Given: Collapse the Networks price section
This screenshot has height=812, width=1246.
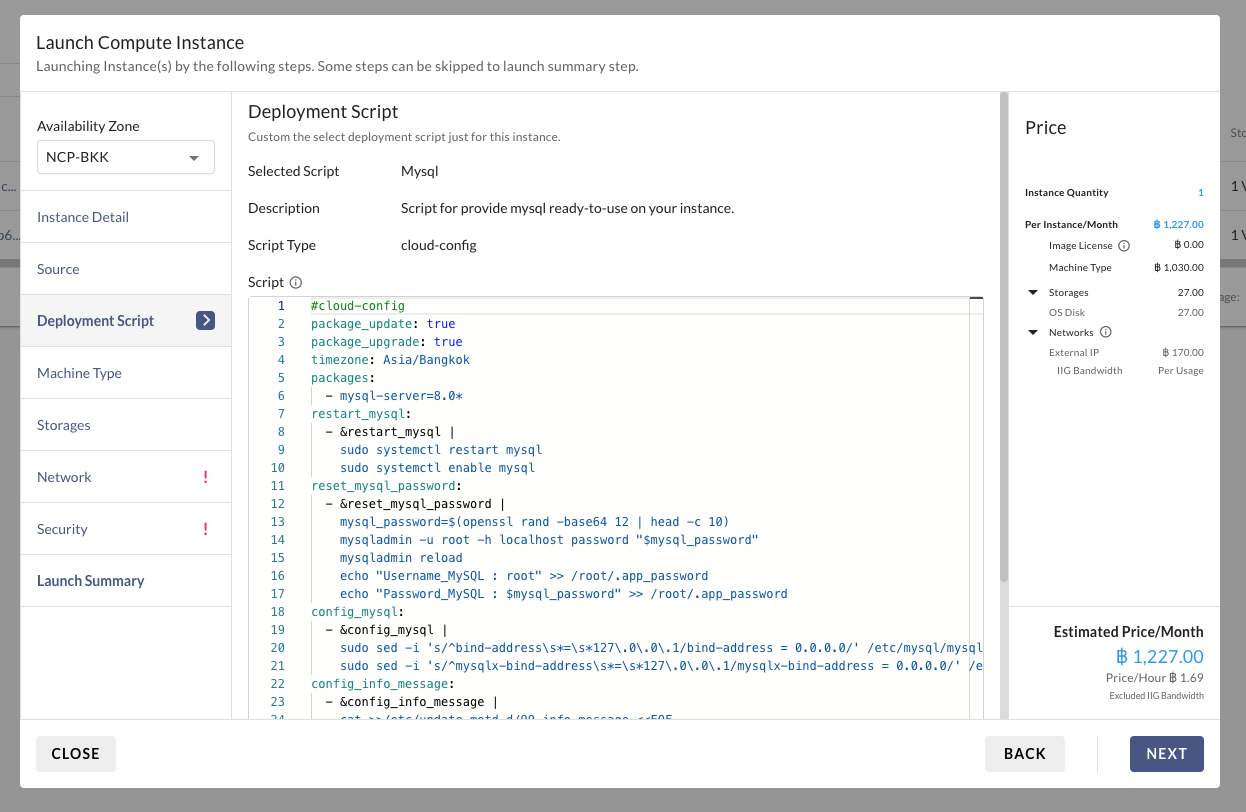Looking at the screenshot, I should [x=1033, y=333].
